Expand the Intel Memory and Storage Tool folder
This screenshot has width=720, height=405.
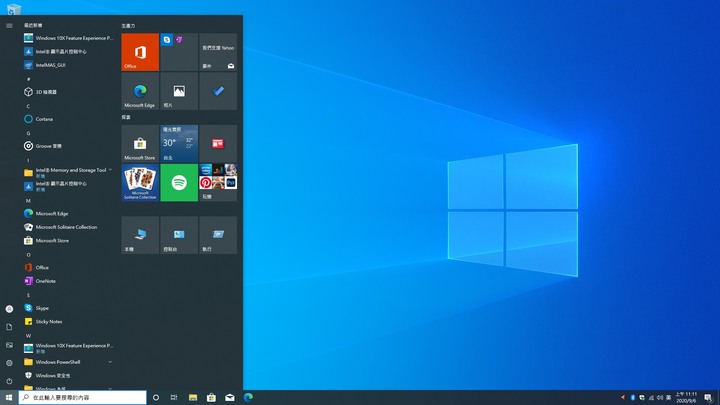(68, 173)
